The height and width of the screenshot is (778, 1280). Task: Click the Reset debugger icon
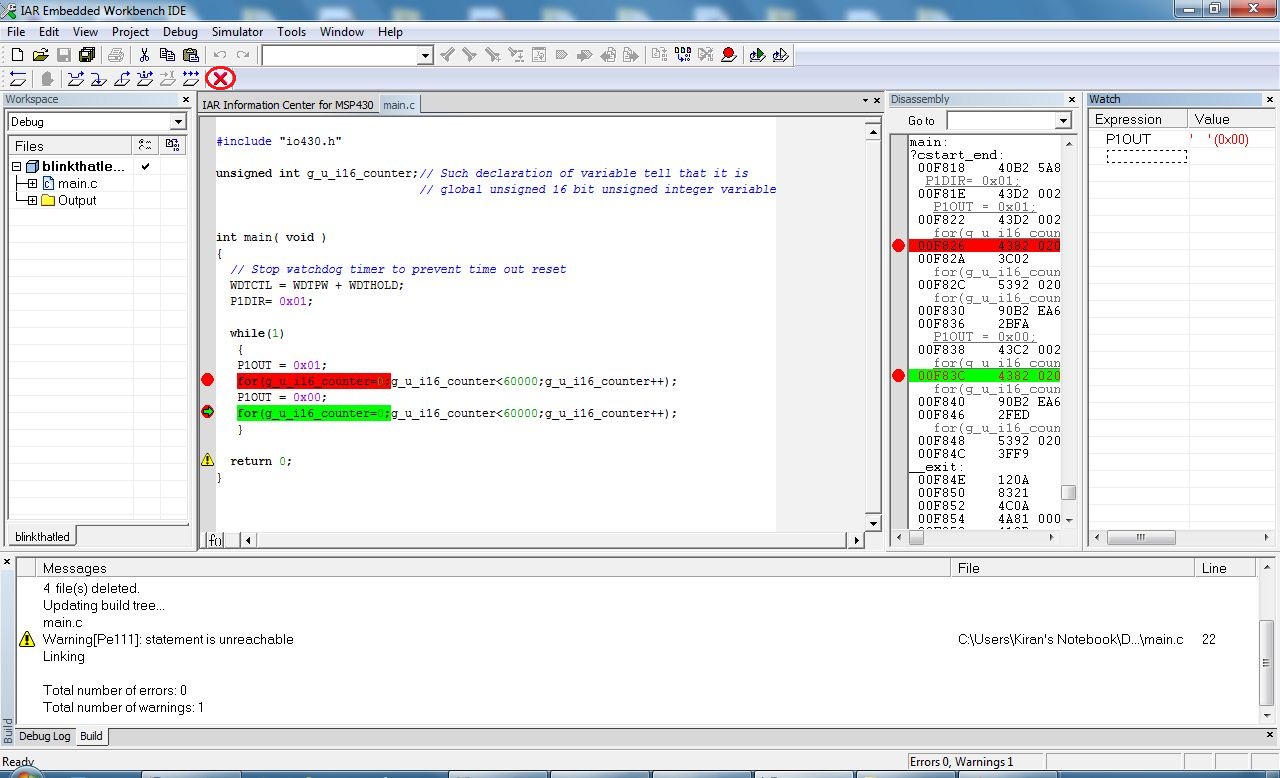tap(18, 79)
